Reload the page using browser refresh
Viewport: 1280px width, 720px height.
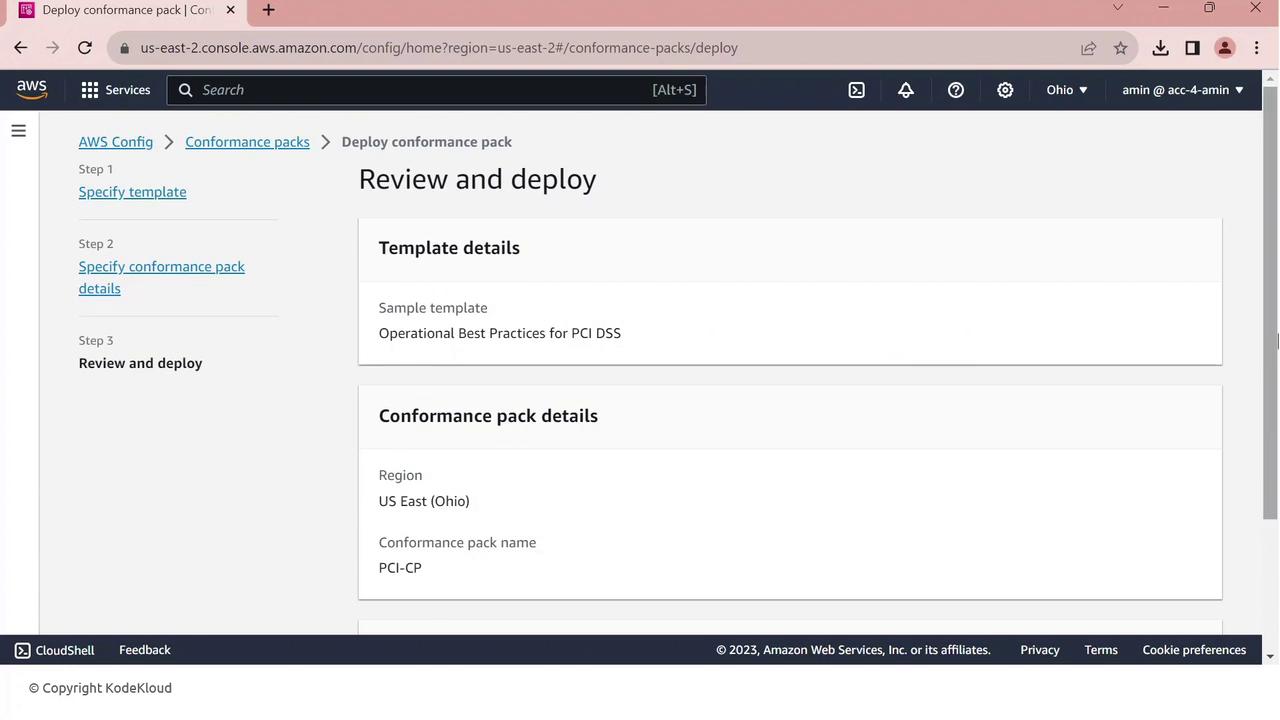[85, 48]
